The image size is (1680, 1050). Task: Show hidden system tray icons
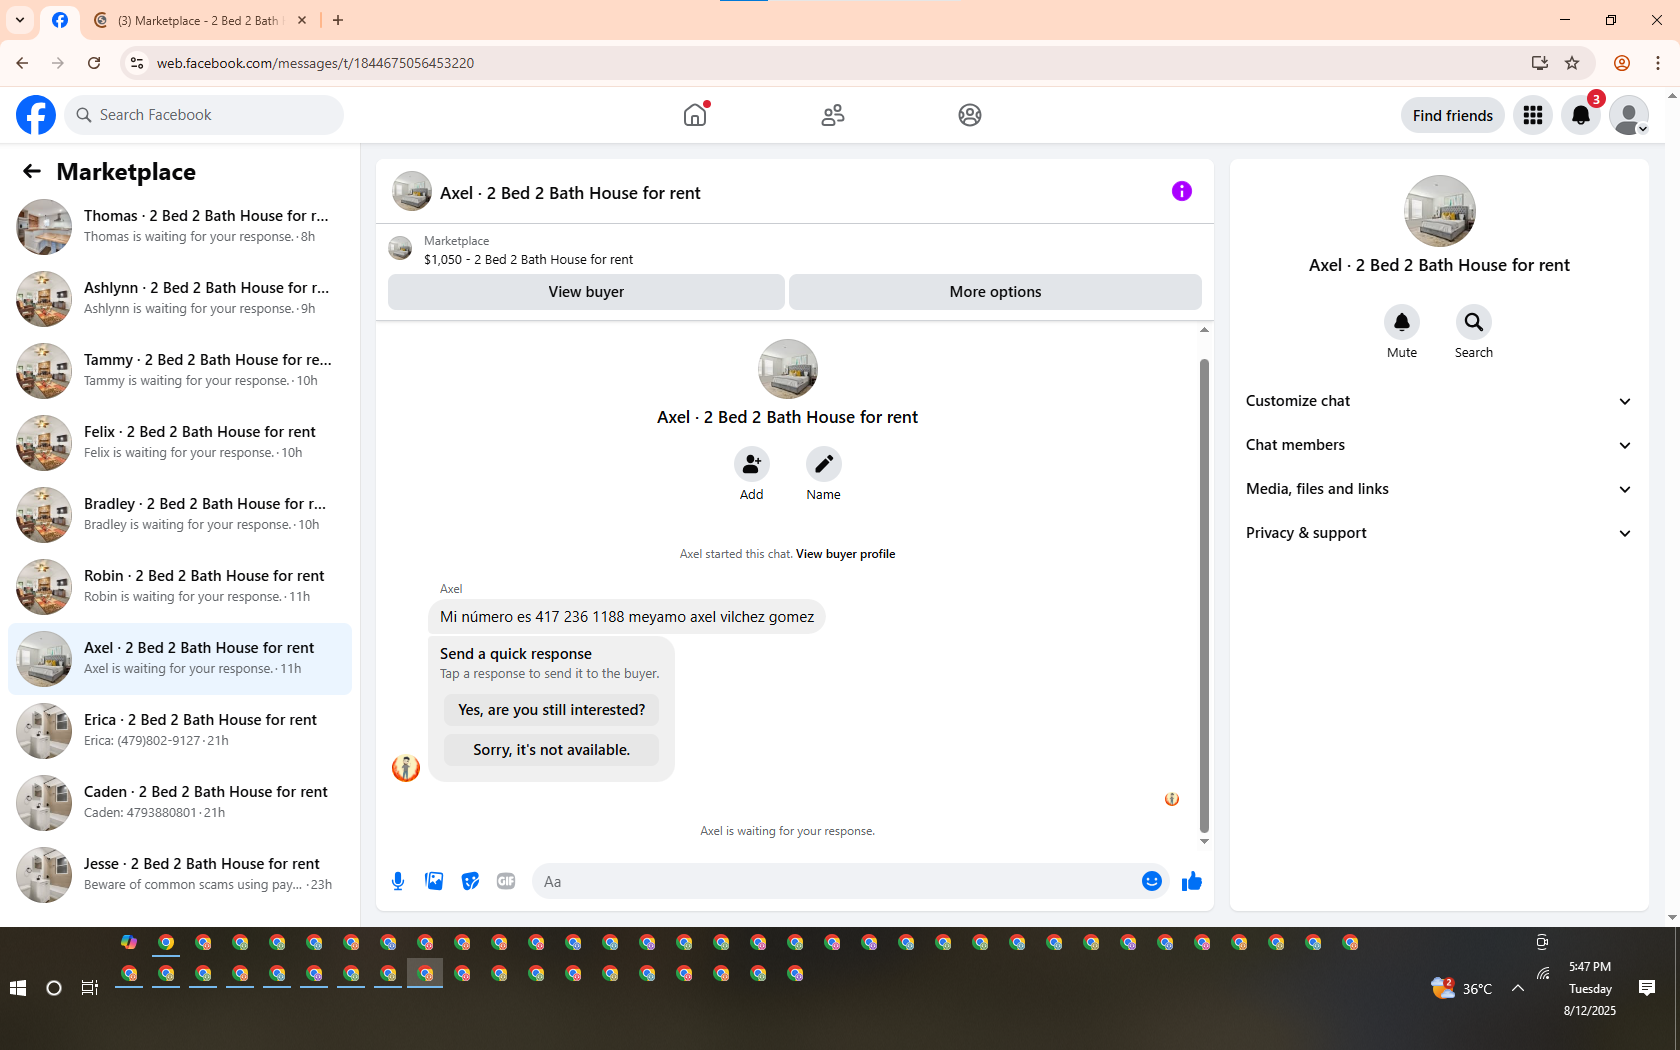pos(1518,988)
